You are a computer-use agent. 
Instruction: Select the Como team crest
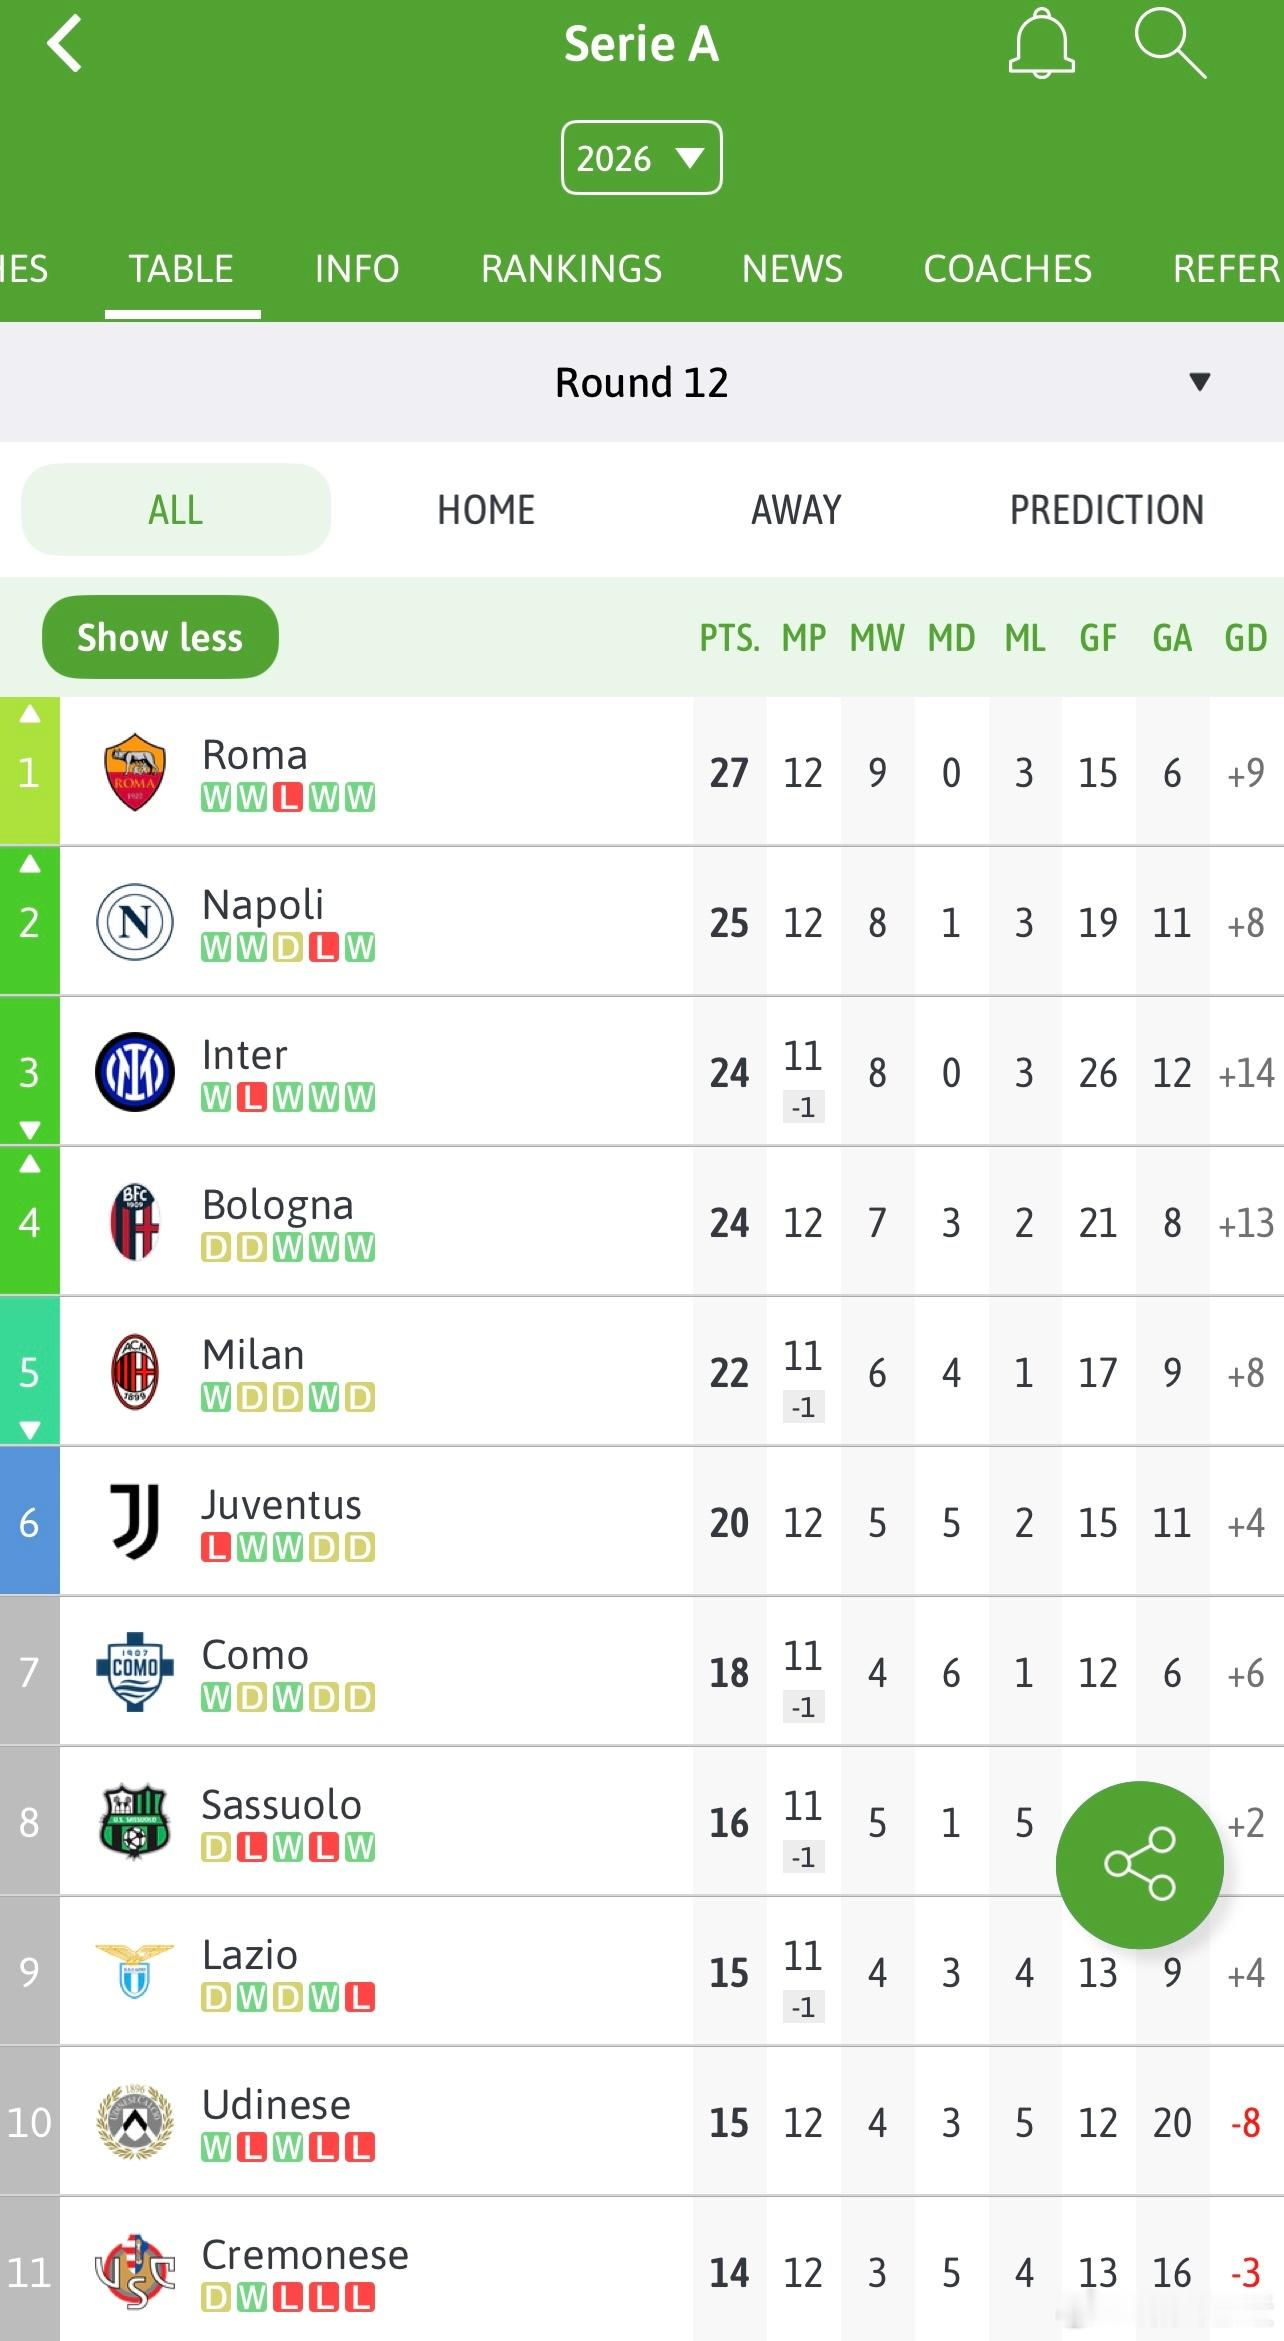click(135, 1671)
